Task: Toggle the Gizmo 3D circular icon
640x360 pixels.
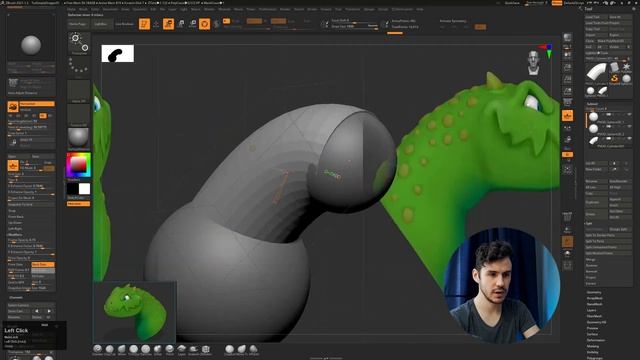Action: point(204,24)
